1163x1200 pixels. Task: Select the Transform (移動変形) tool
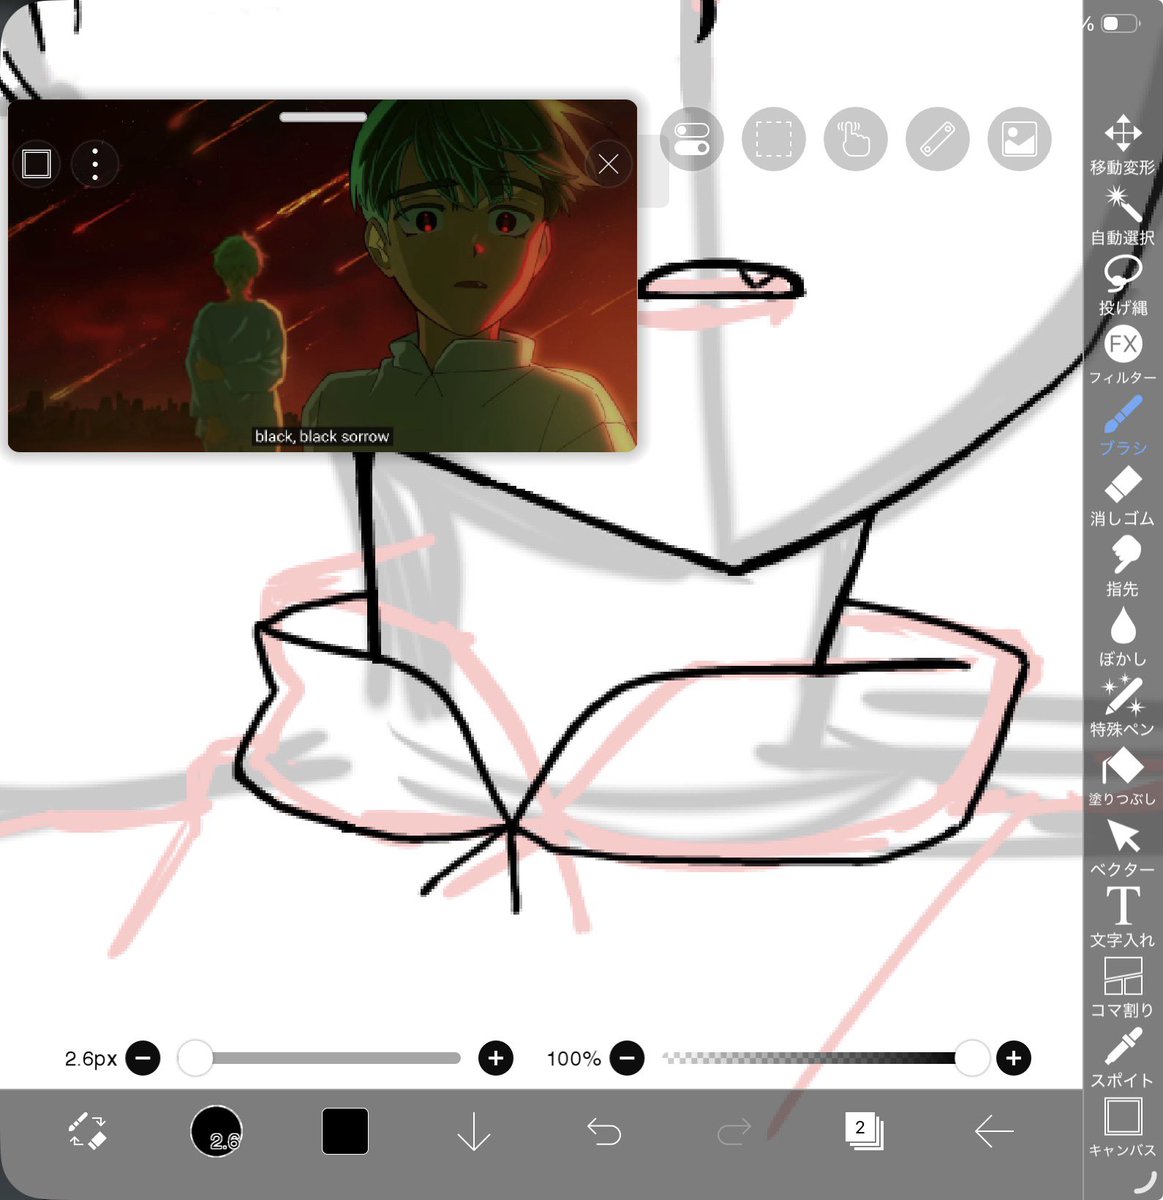click(1122, 145)
